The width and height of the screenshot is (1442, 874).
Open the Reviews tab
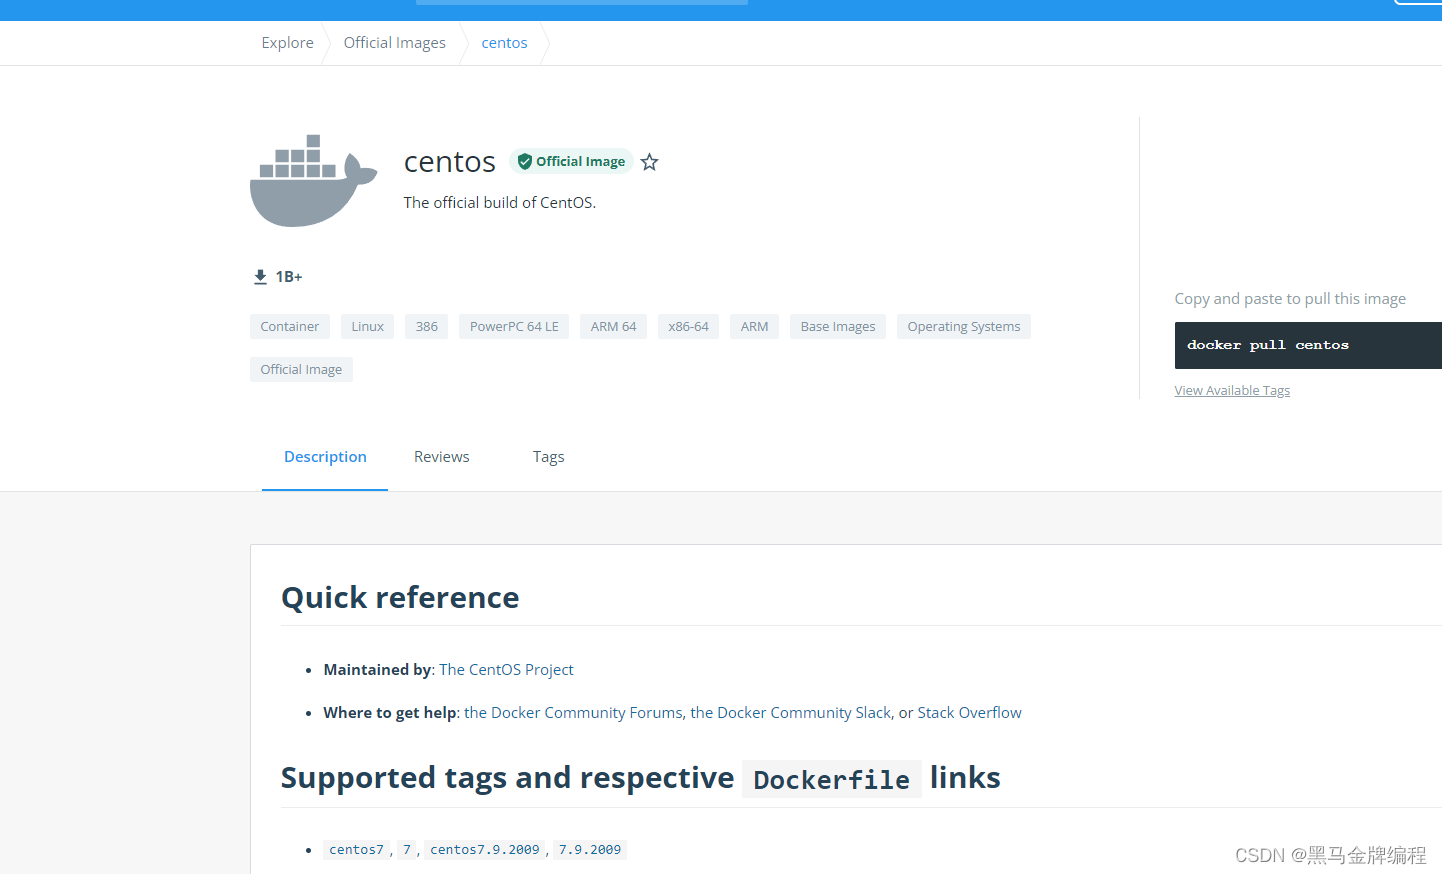tap(441, 457)
